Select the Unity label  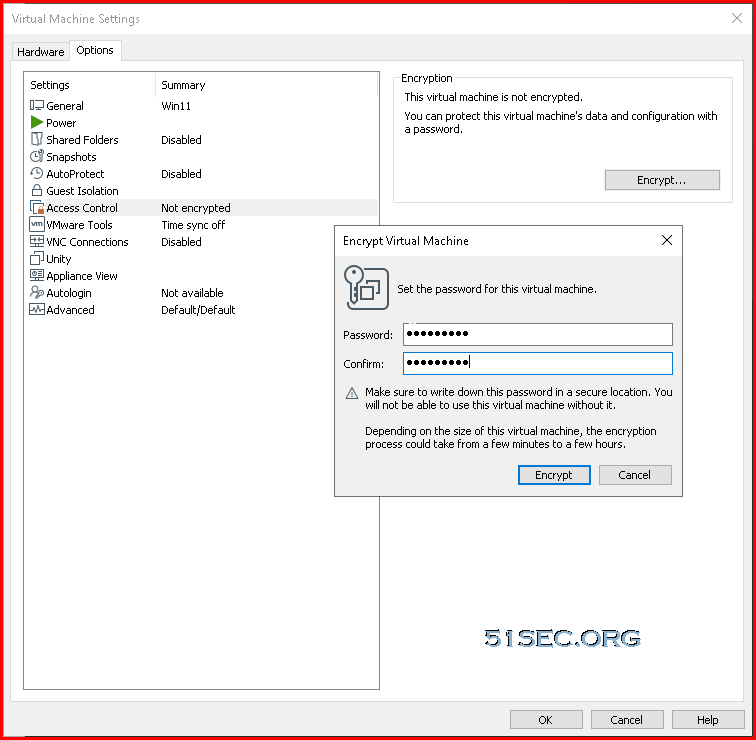(59, 259)
